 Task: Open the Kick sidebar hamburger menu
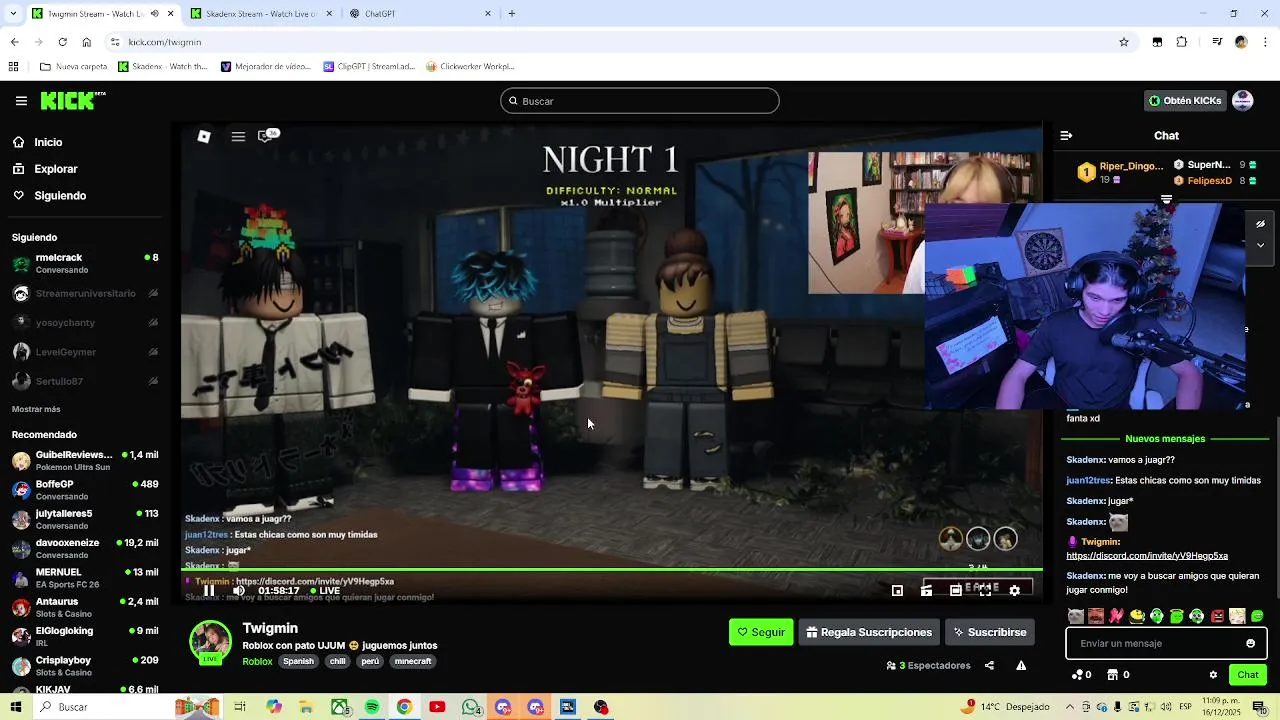[x=21, y=101]
